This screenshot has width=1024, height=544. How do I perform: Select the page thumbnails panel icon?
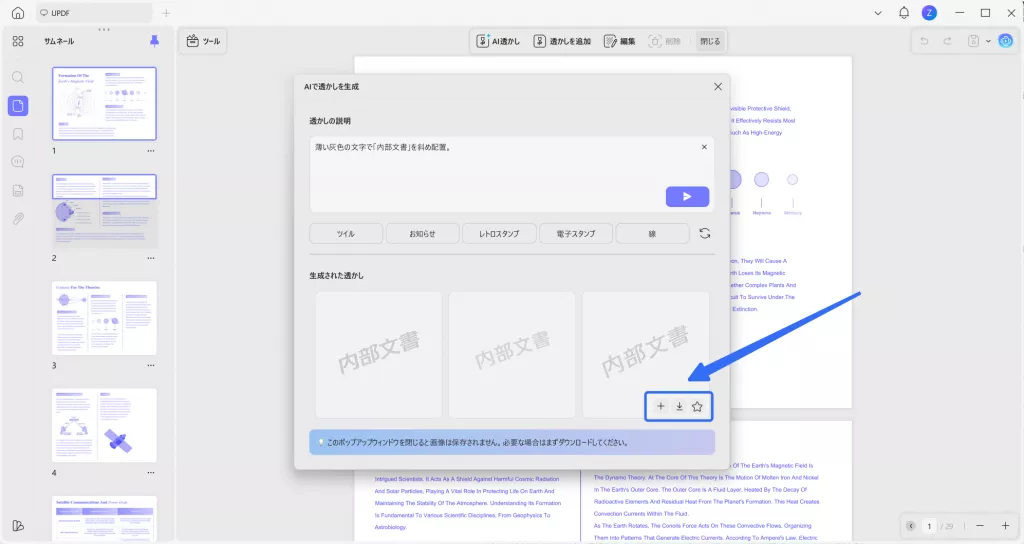click(18, 106)
